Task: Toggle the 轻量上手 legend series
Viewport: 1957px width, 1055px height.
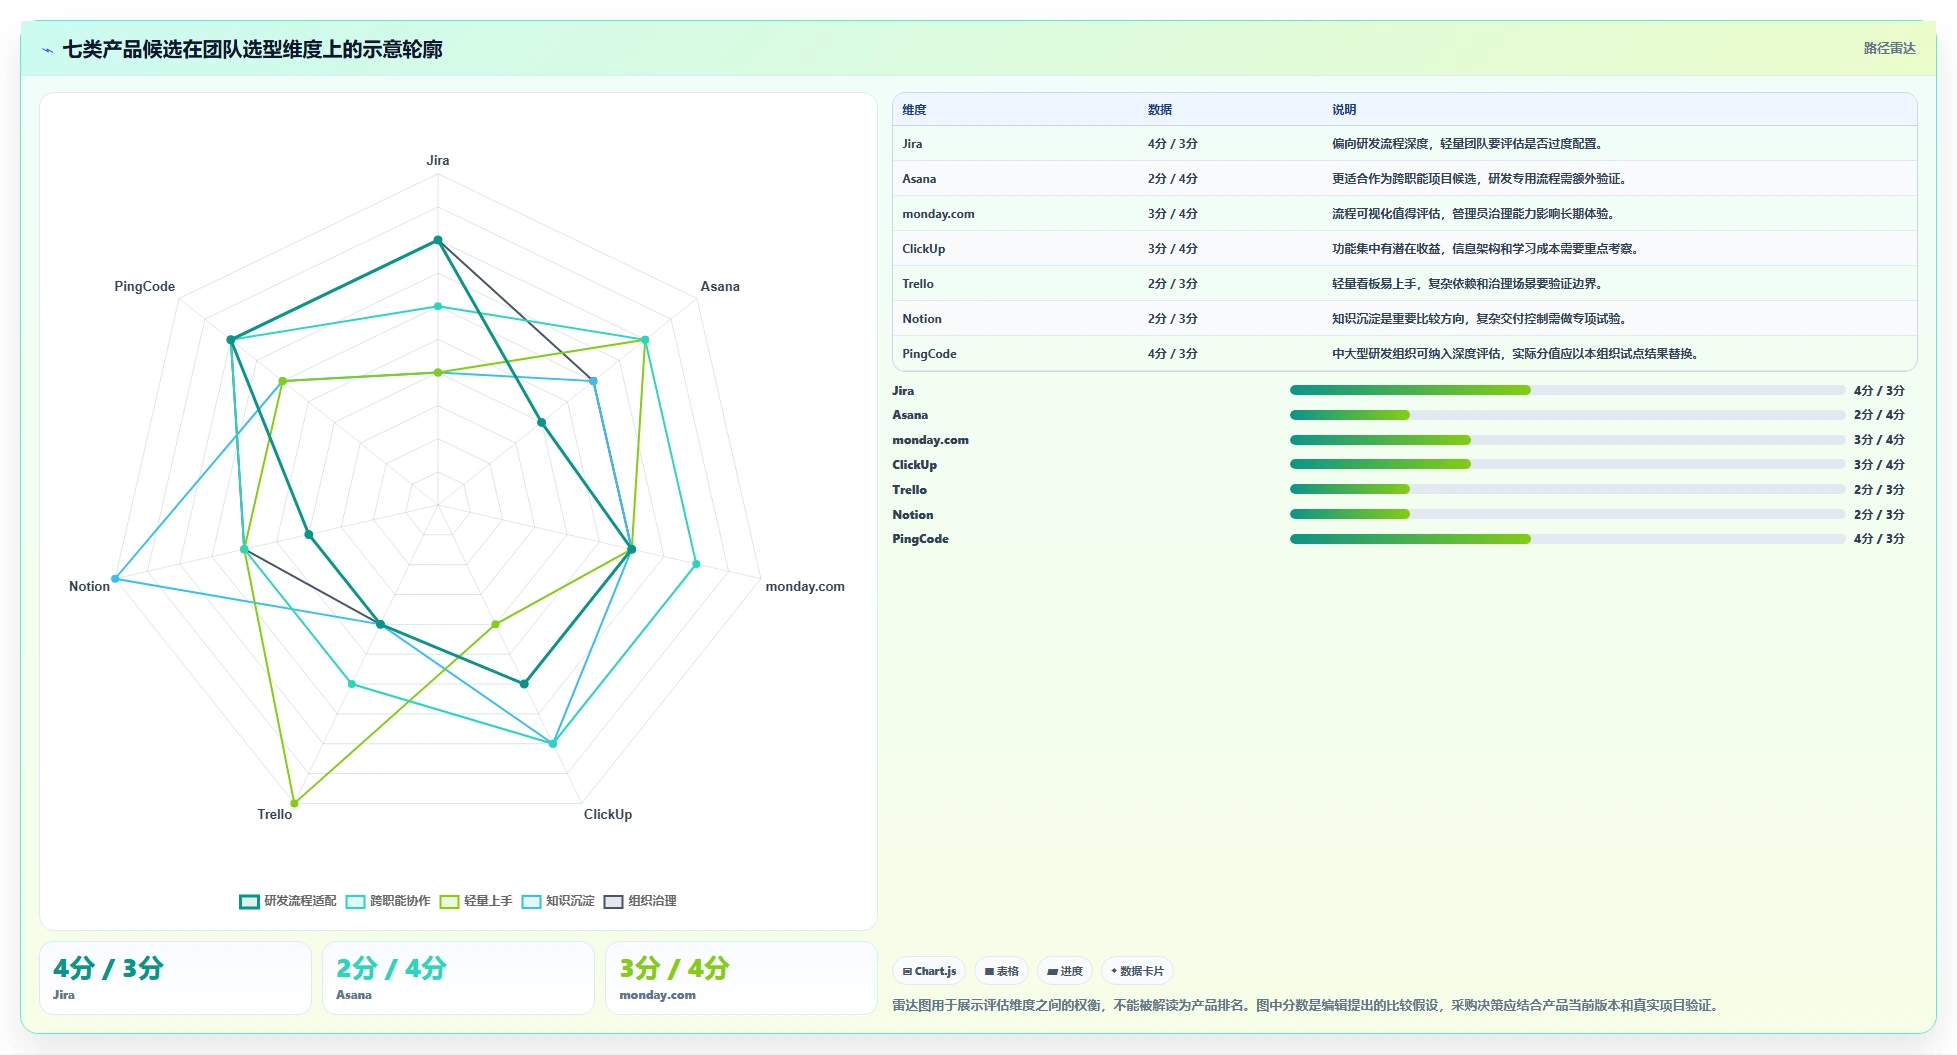Action: [x=476, y=901]
